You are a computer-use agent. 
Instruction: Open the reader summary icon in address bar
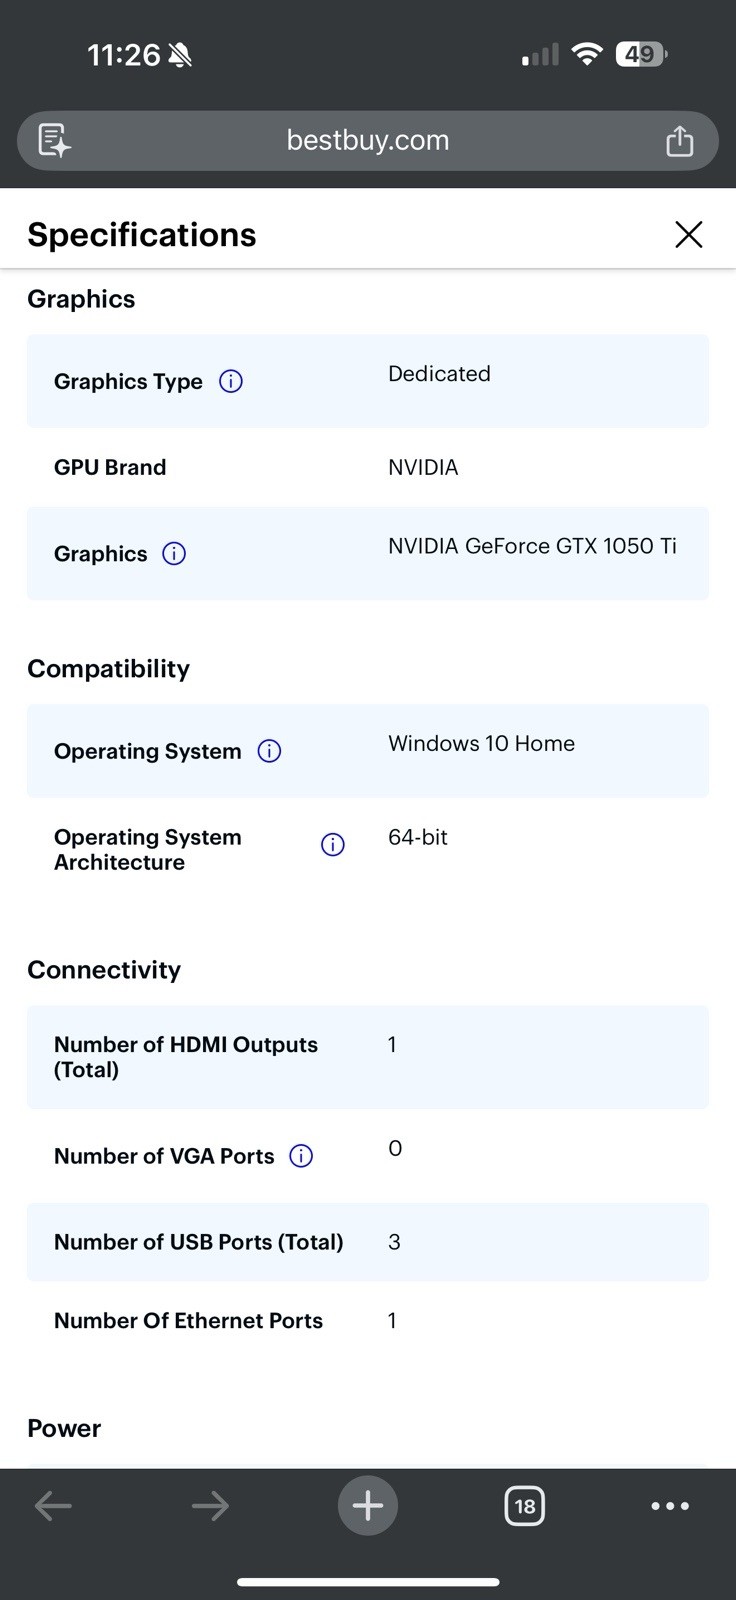tap(54, 140)
